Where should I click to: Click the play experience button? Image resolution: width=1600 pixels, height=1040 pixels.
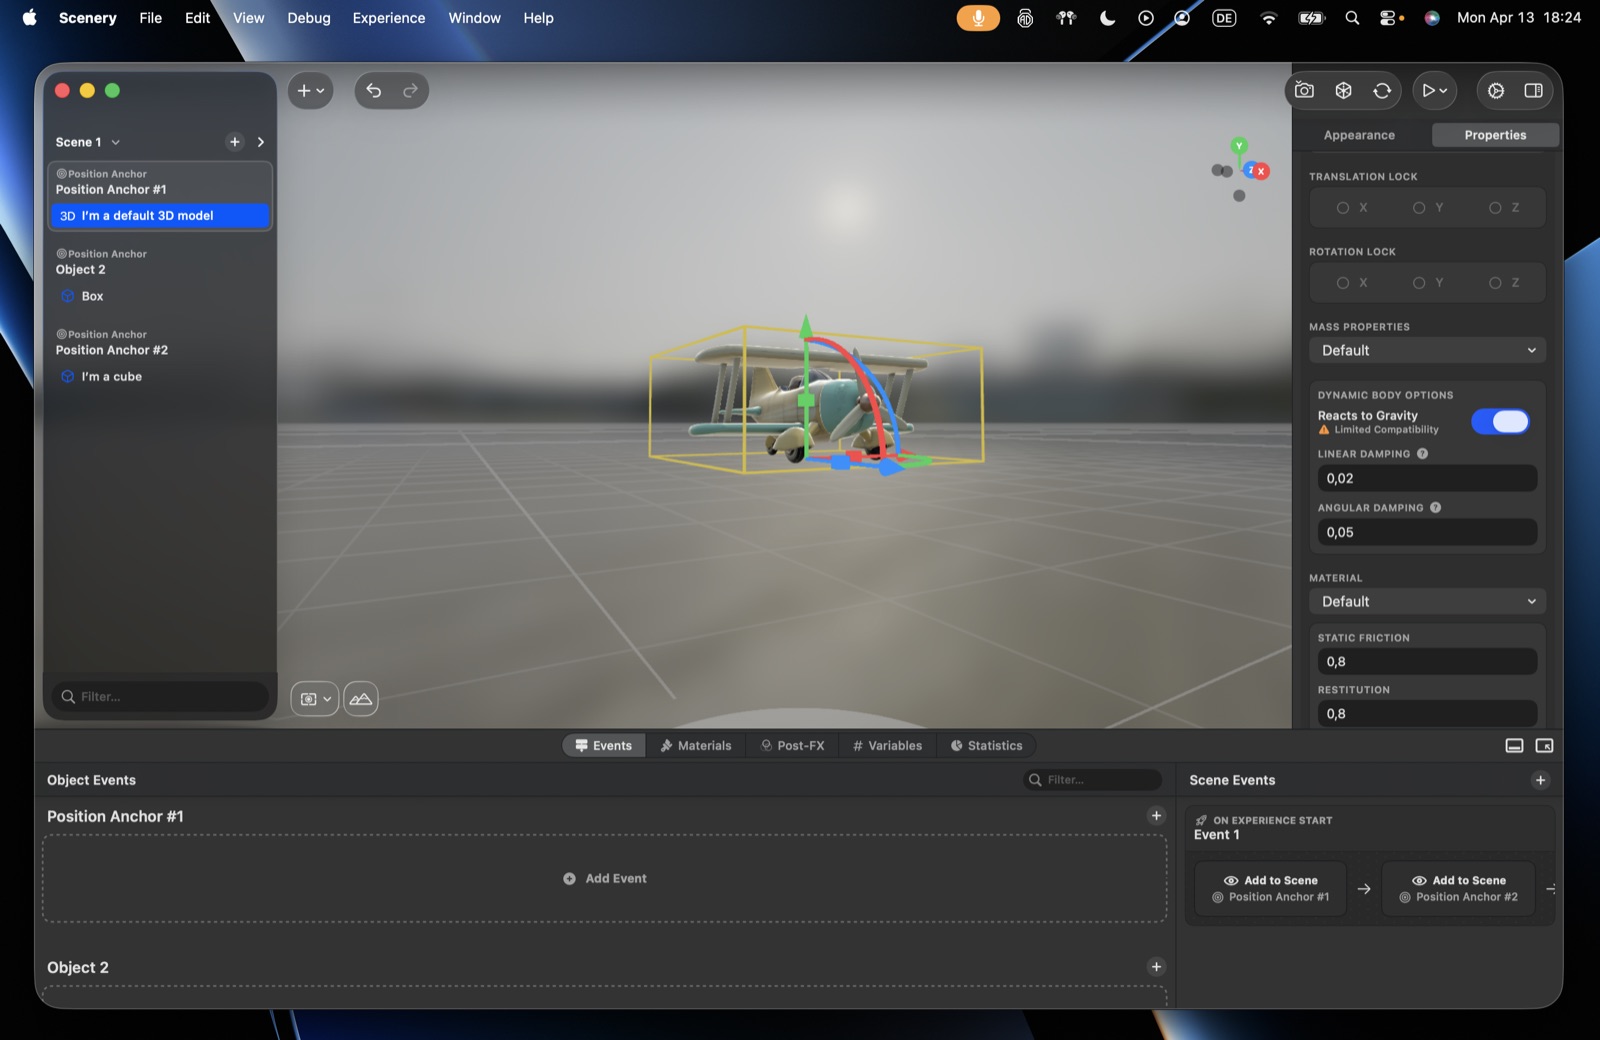point(1434,90)
